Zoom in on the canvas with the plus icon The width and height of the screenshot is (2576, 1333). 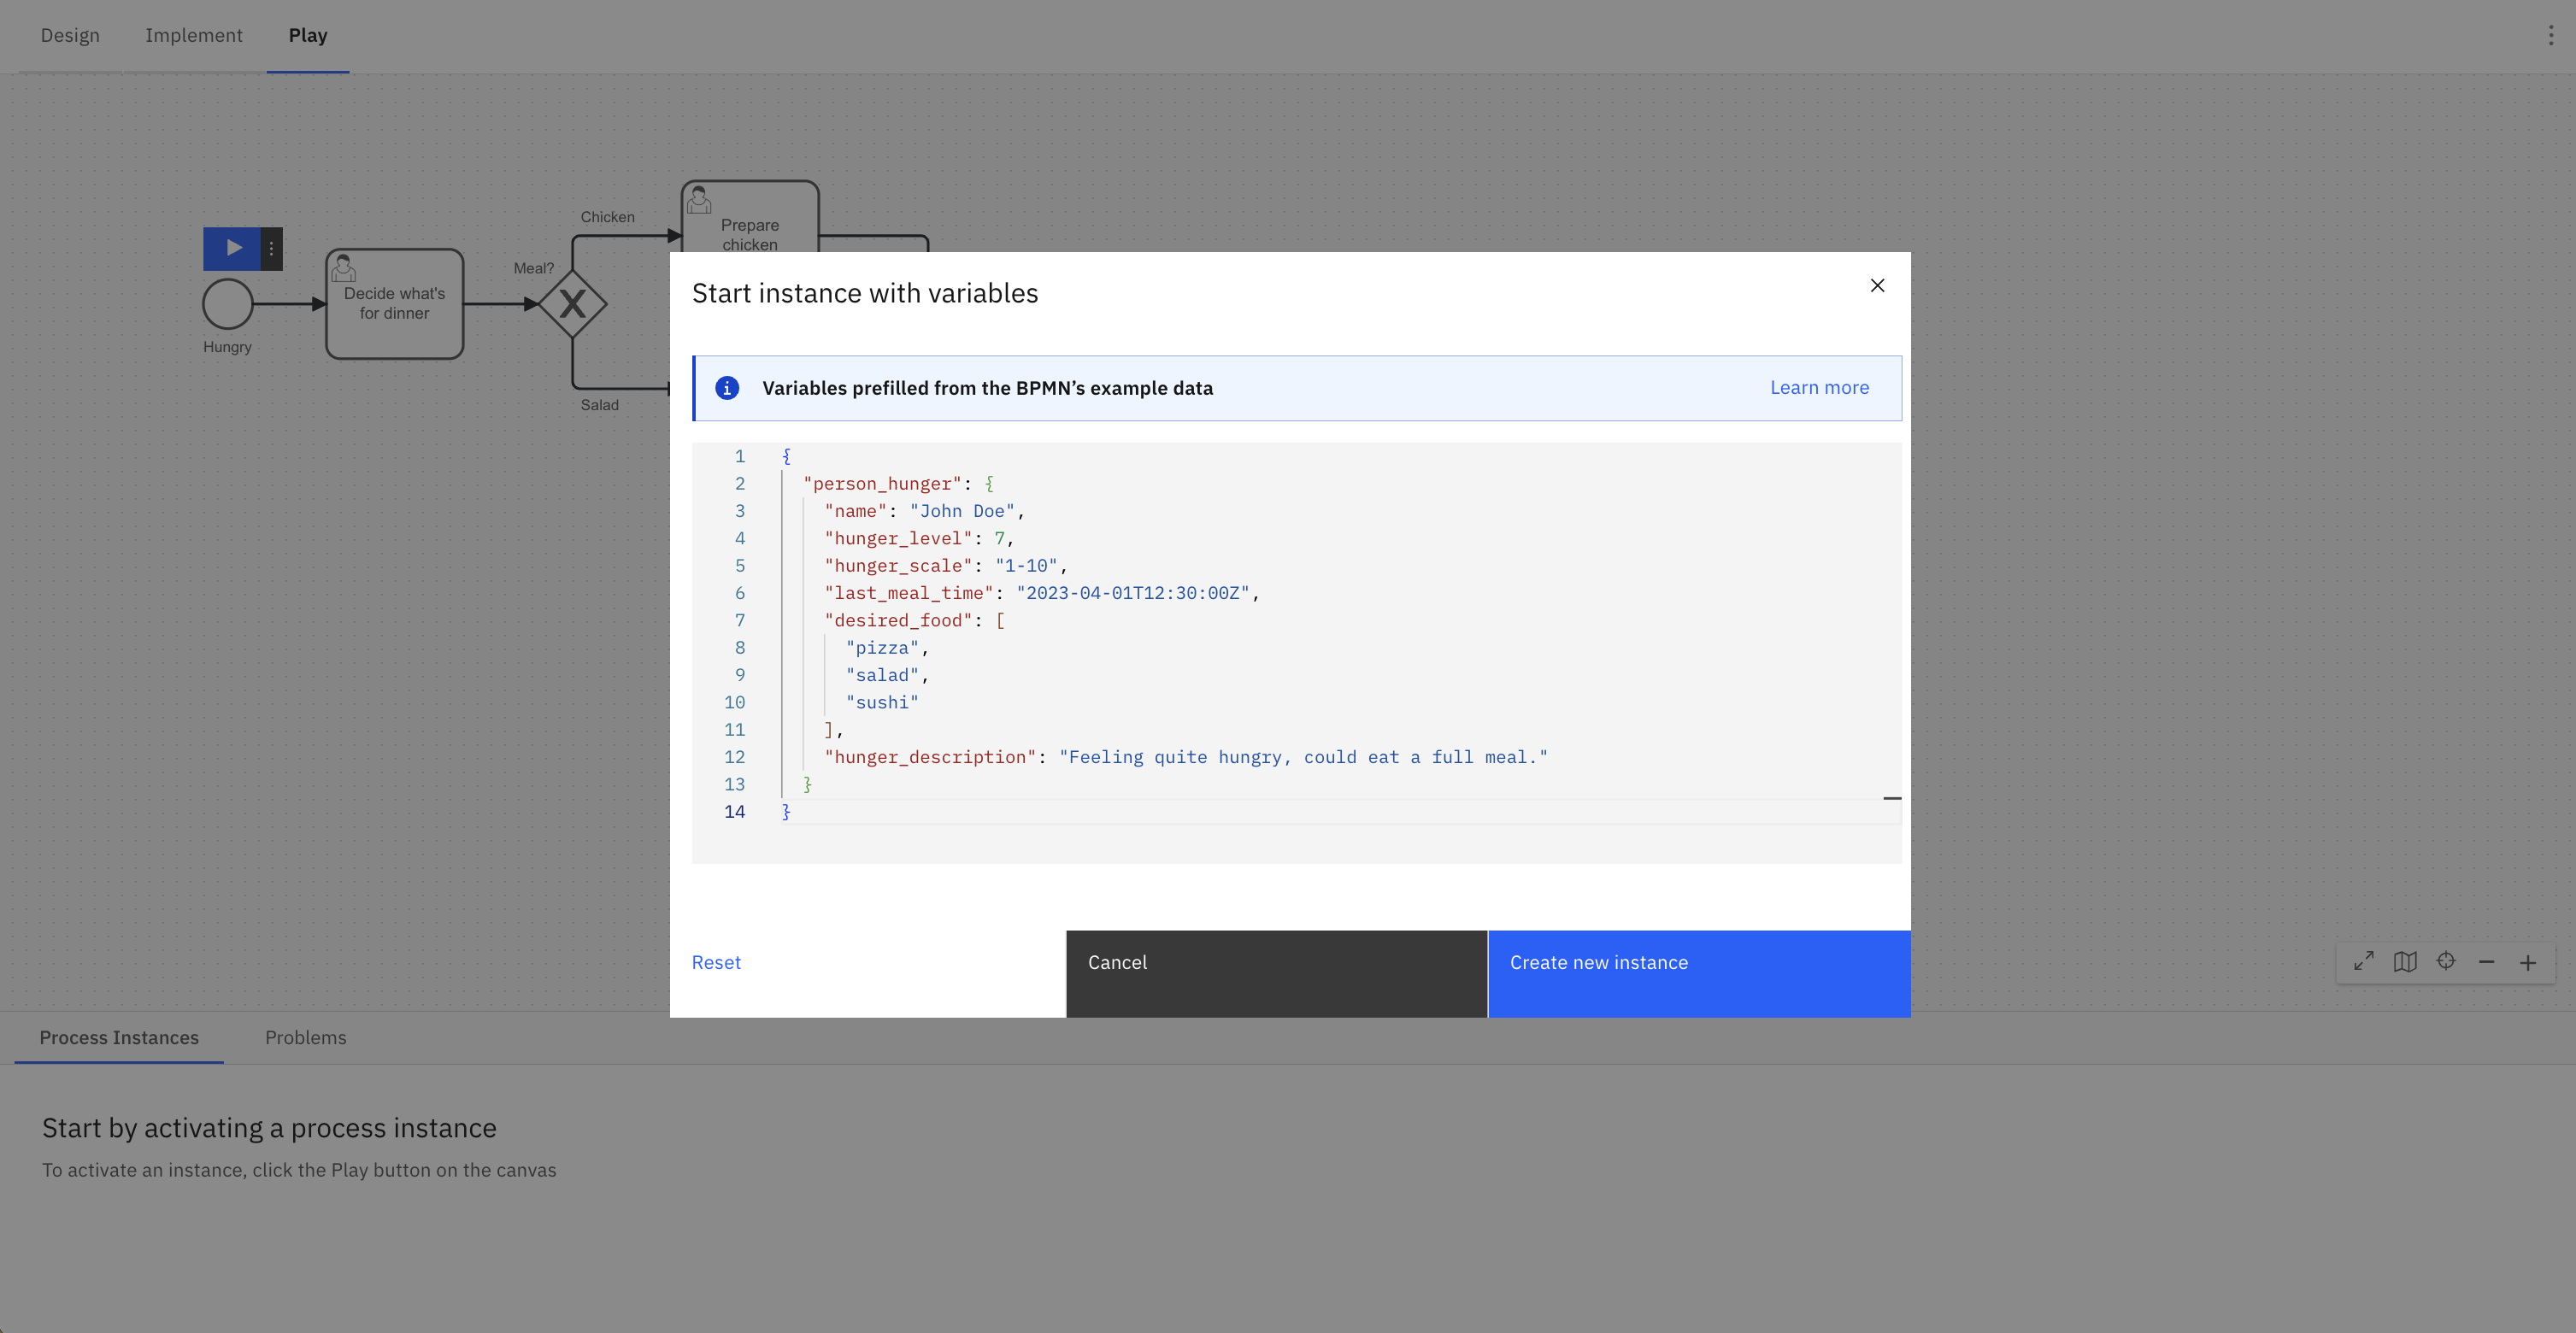pyautogui.click(x=2528, y=962)
